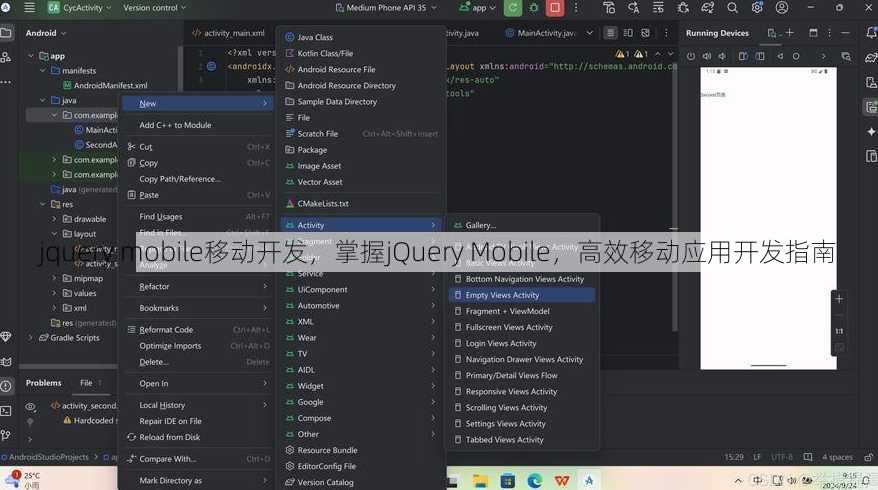Open the Android project view dropdown
The height and width of the screenshot is (490, 878).
pyautogui.click(x=45, y=33)
